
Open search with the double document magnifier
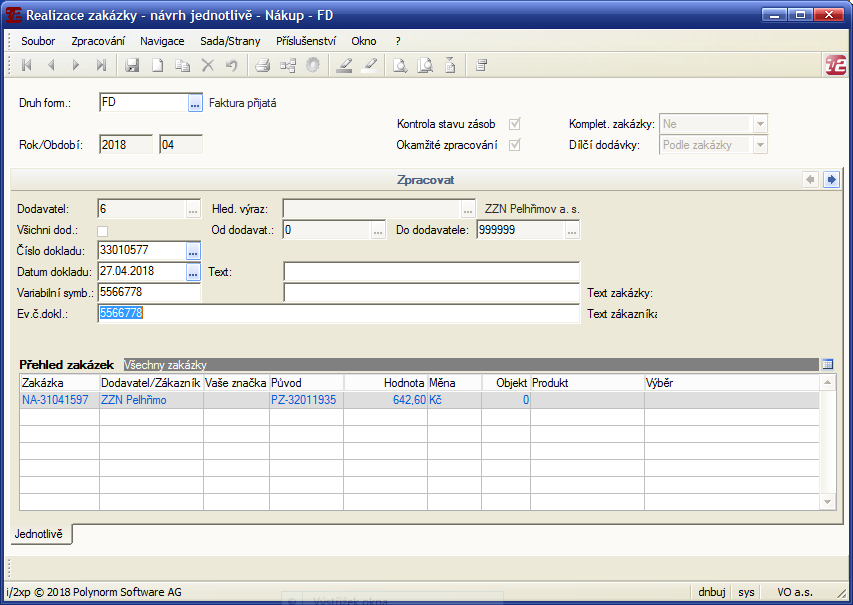(x=425, y=65)
